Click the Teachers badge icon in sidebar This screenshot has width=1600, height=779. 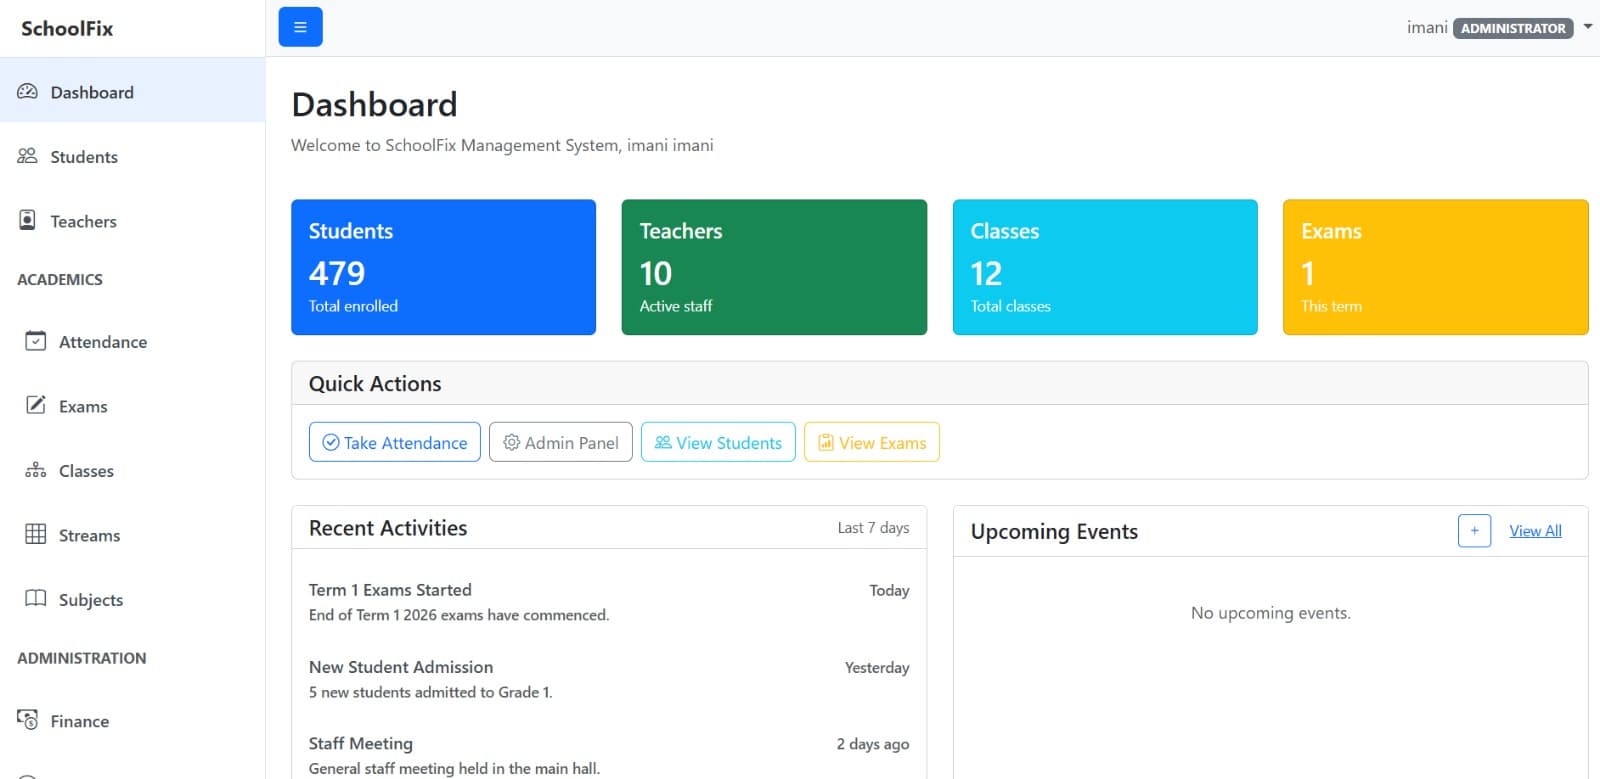[x=28, y=220]
